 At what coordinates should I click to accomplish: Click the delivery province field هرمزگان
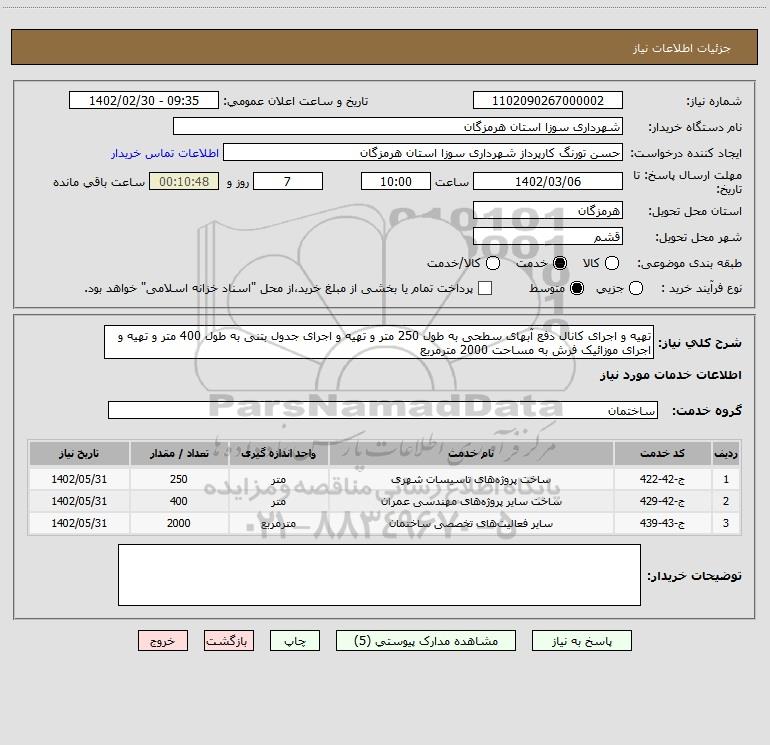(548, 211)
